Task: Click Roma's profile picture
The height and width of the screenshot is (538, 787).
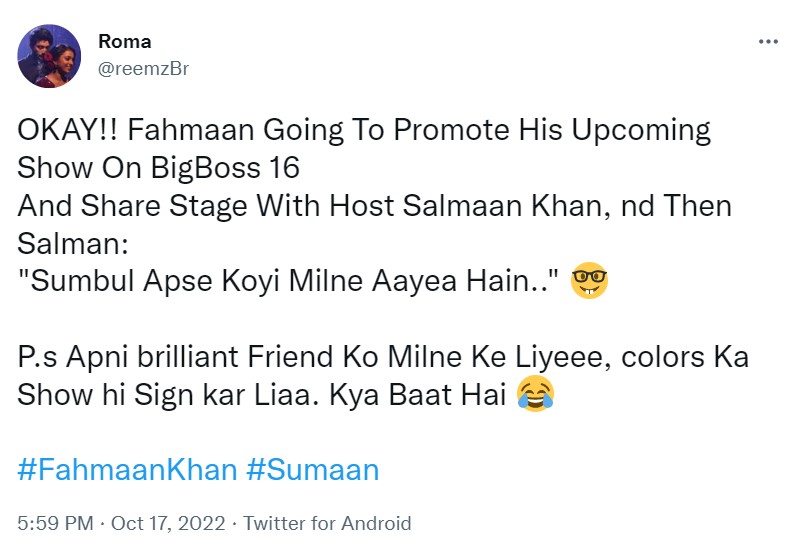Action: (50, 56)
